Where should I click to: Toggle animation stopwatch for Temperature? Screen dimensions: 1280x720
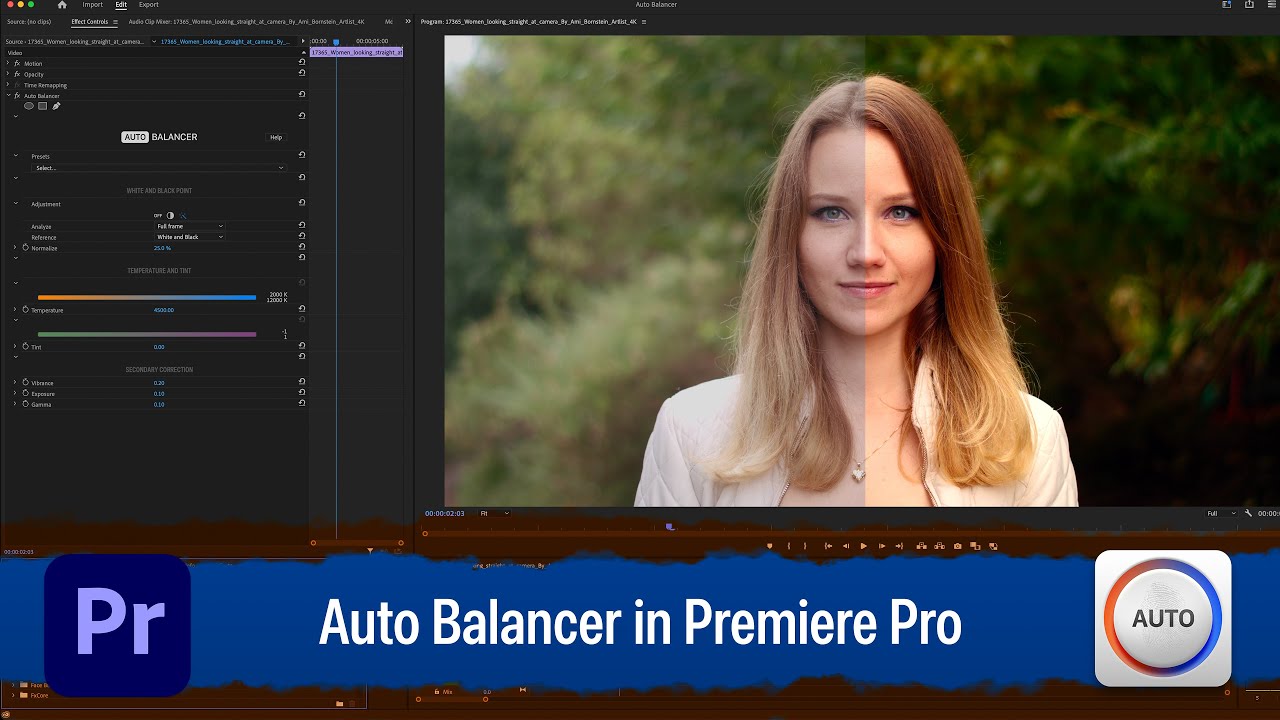[25, 310]
